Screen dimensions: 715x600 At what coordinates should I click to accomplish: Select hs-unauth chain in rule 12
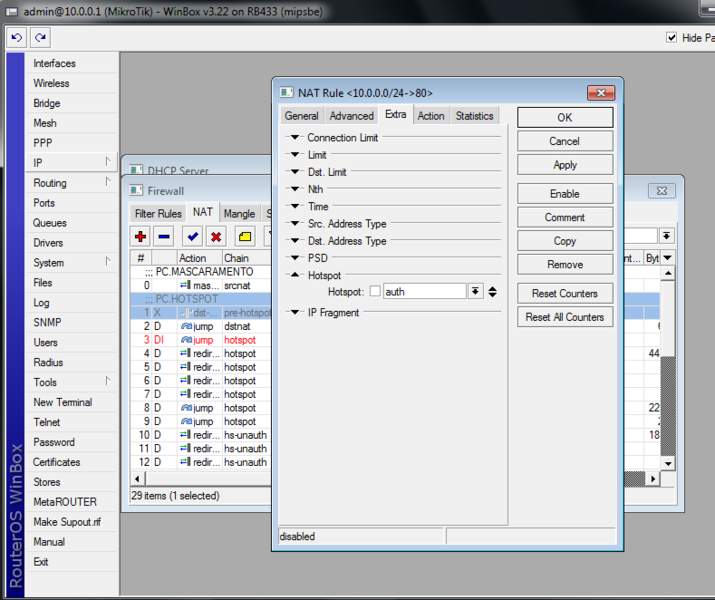pos(245,462)
